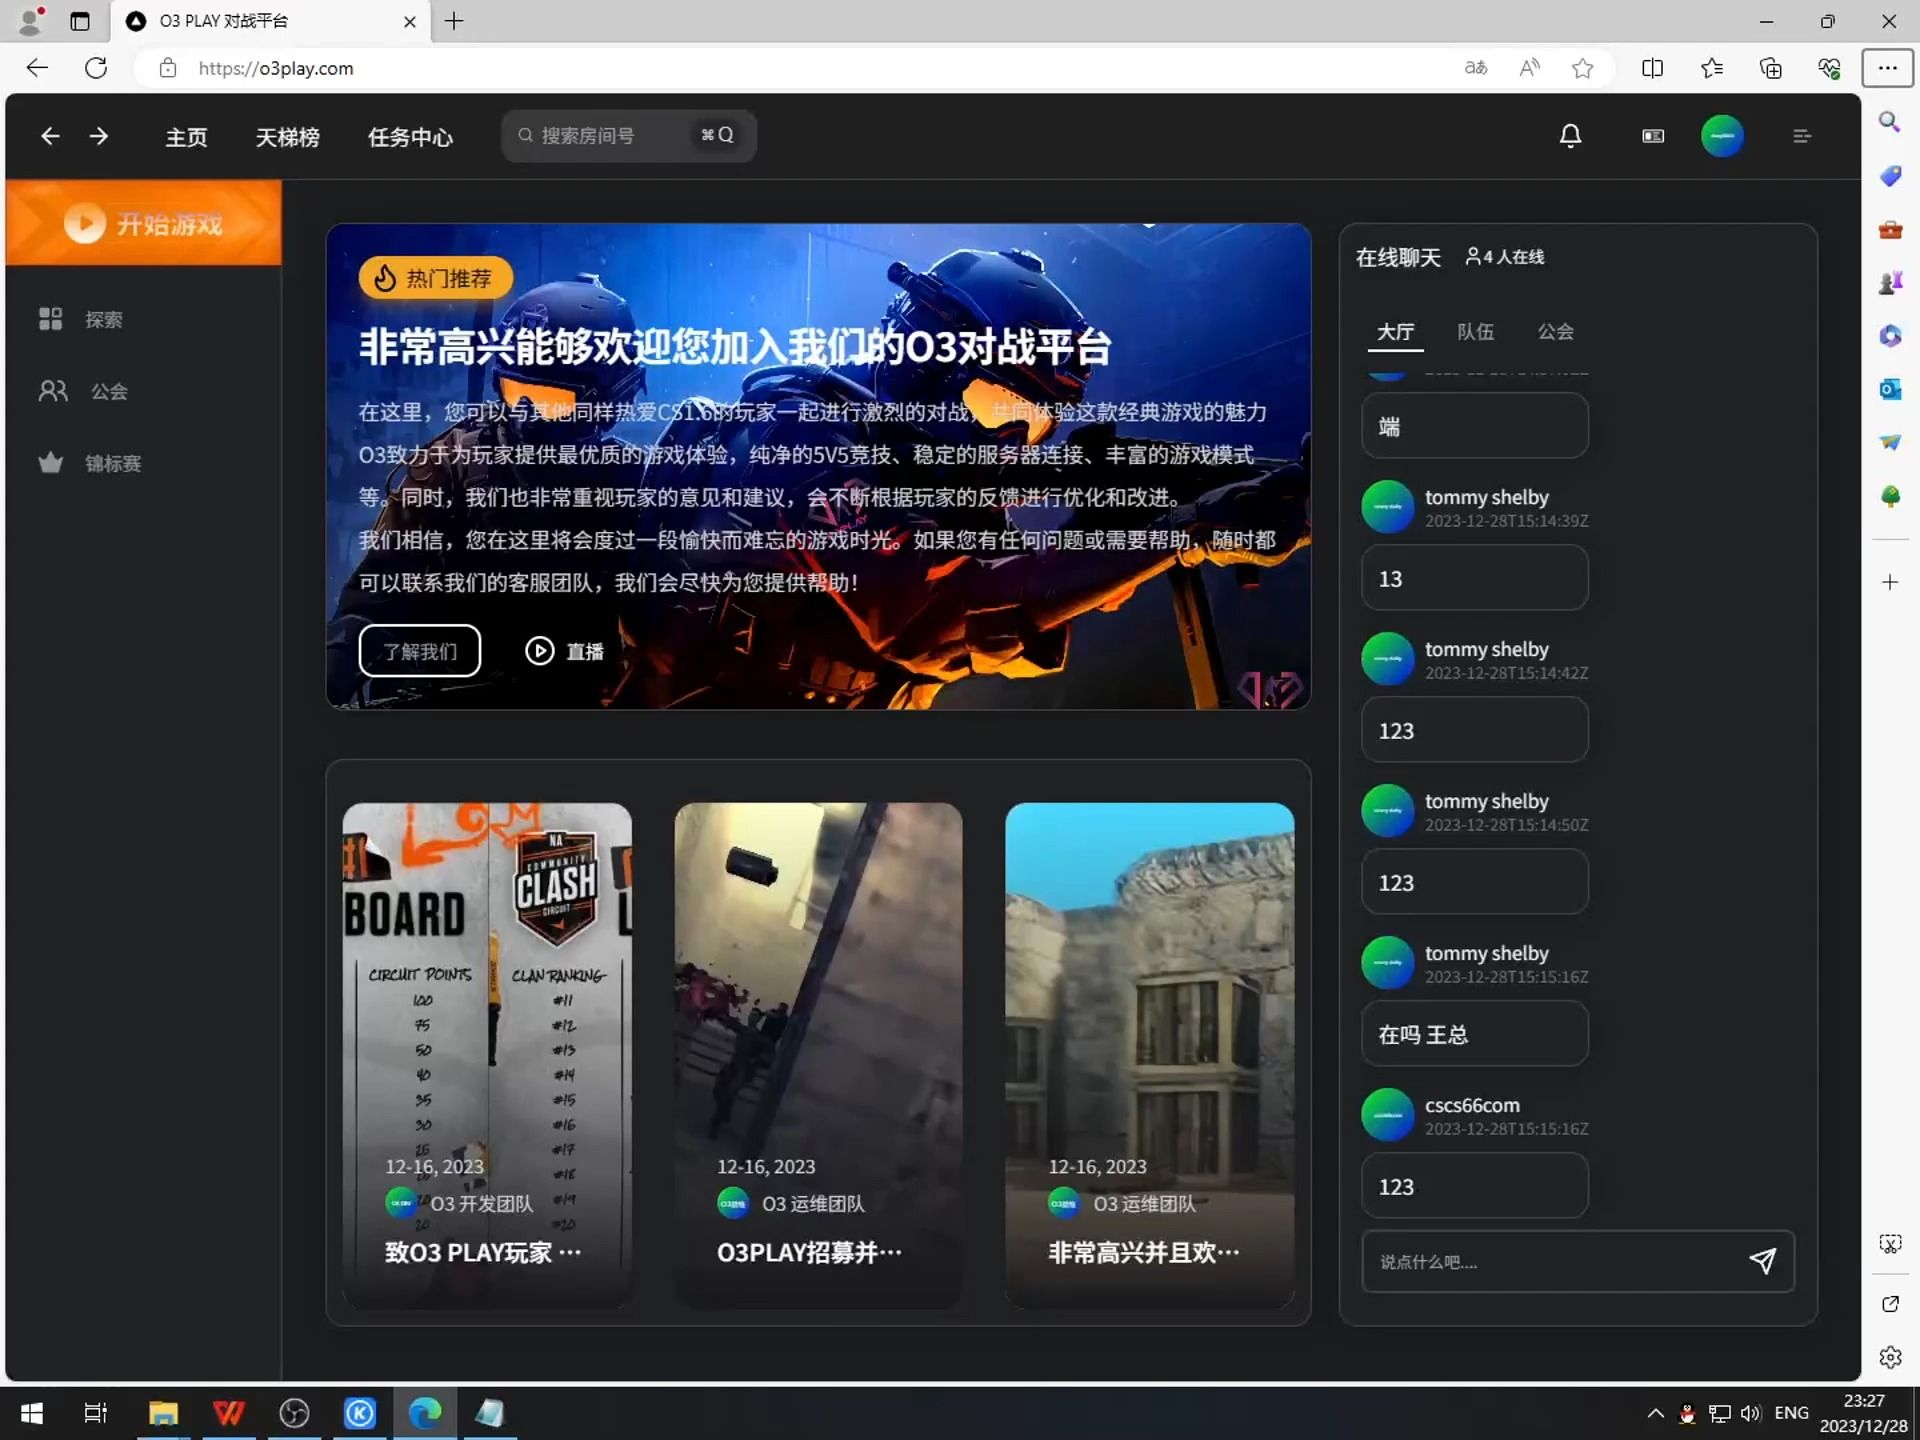
Task: Click the browser back button
Action: (37, 68)
